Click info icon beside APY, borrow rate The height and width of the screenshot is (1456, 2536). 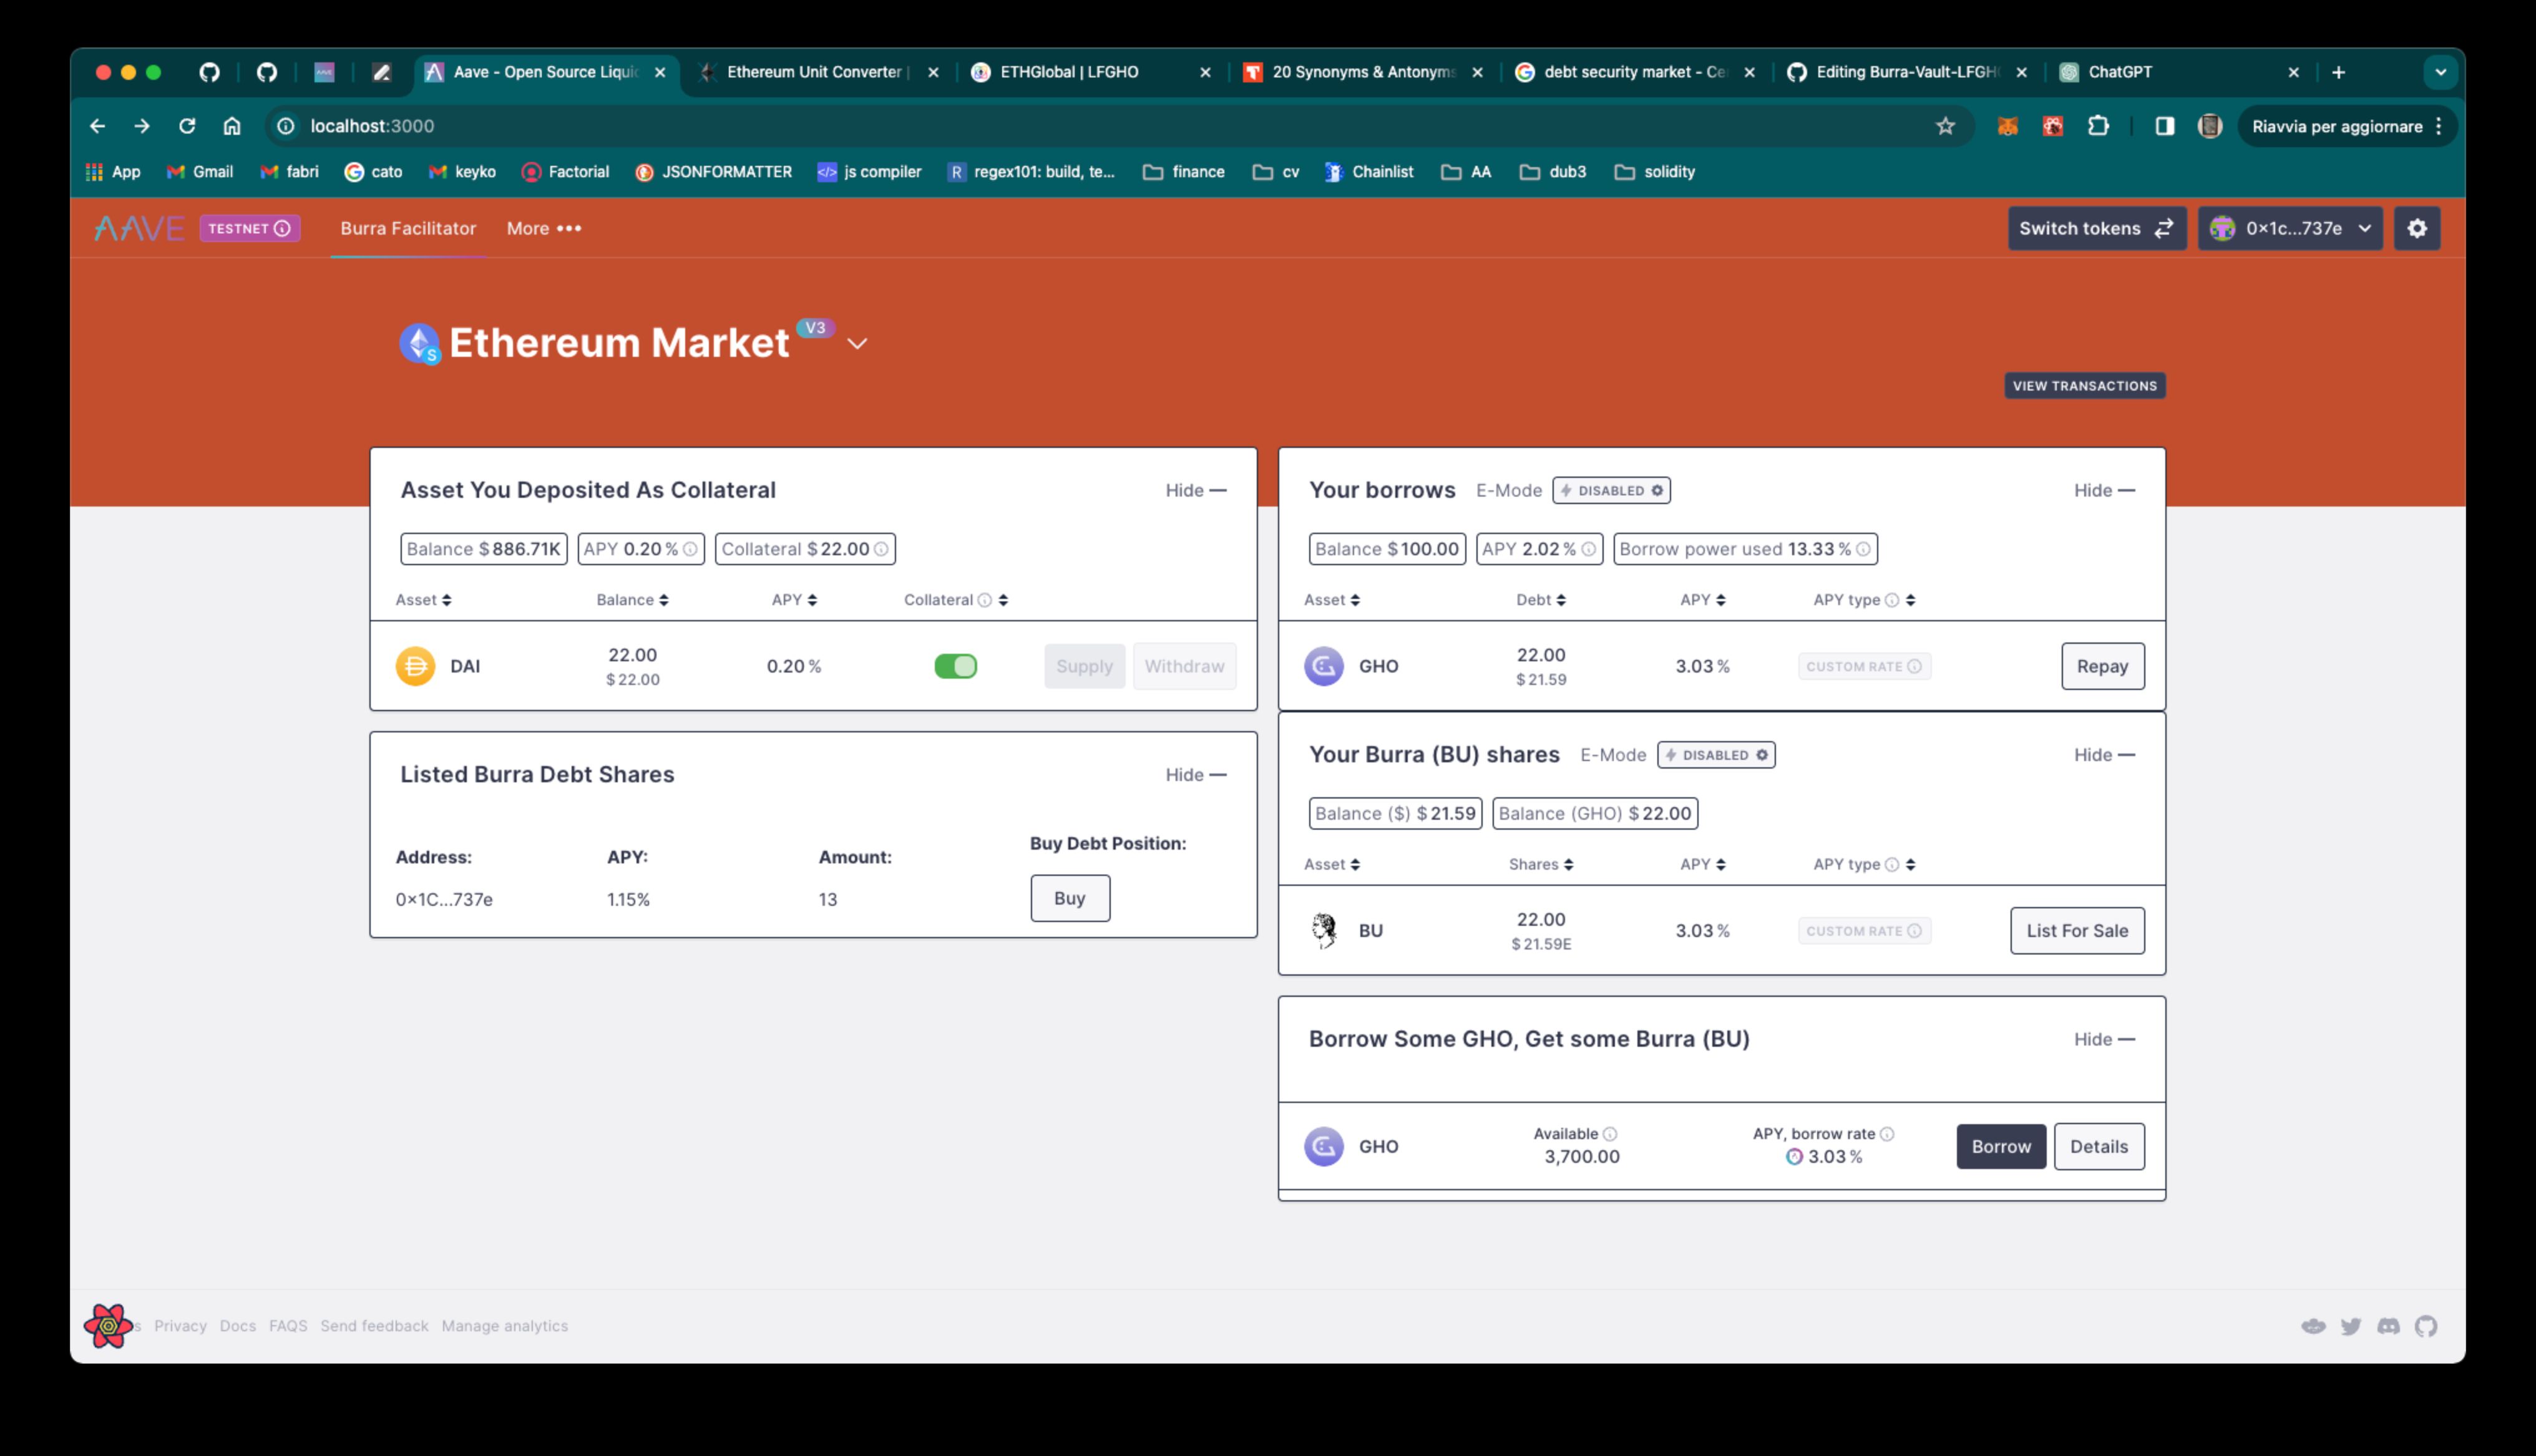(x=1887, y=1134)
